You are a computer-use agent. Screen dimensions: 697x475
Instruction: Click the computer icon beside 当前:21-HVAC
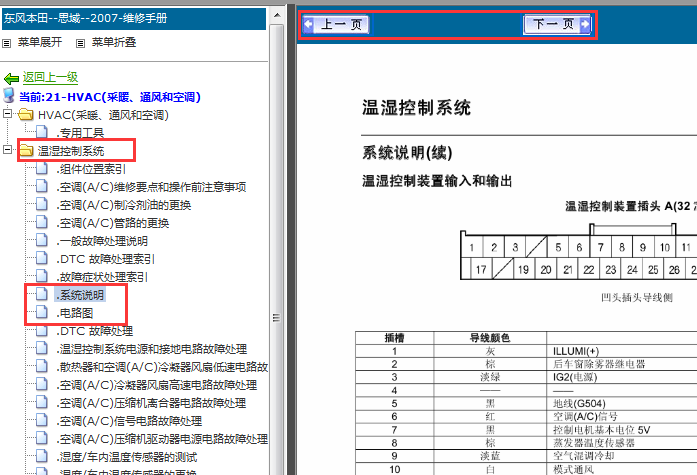(9, 95)
